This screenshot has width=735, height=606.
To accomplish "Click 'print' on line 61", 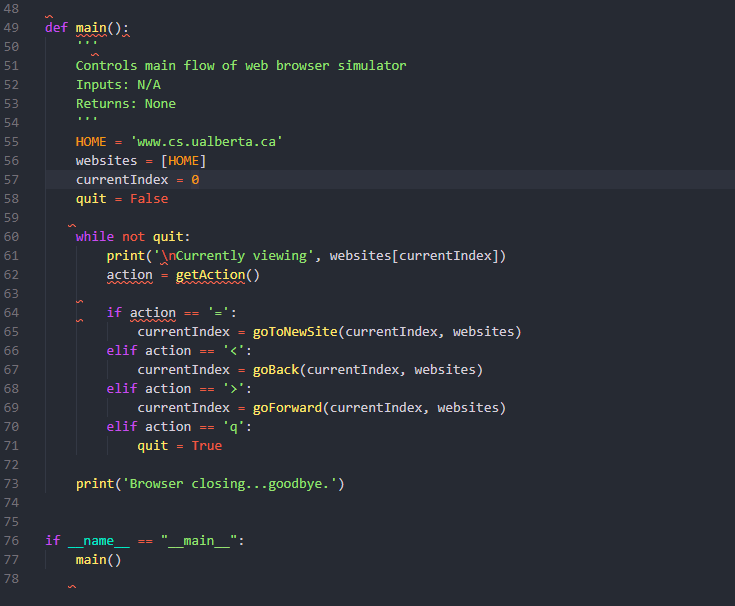I will point(126,255).
